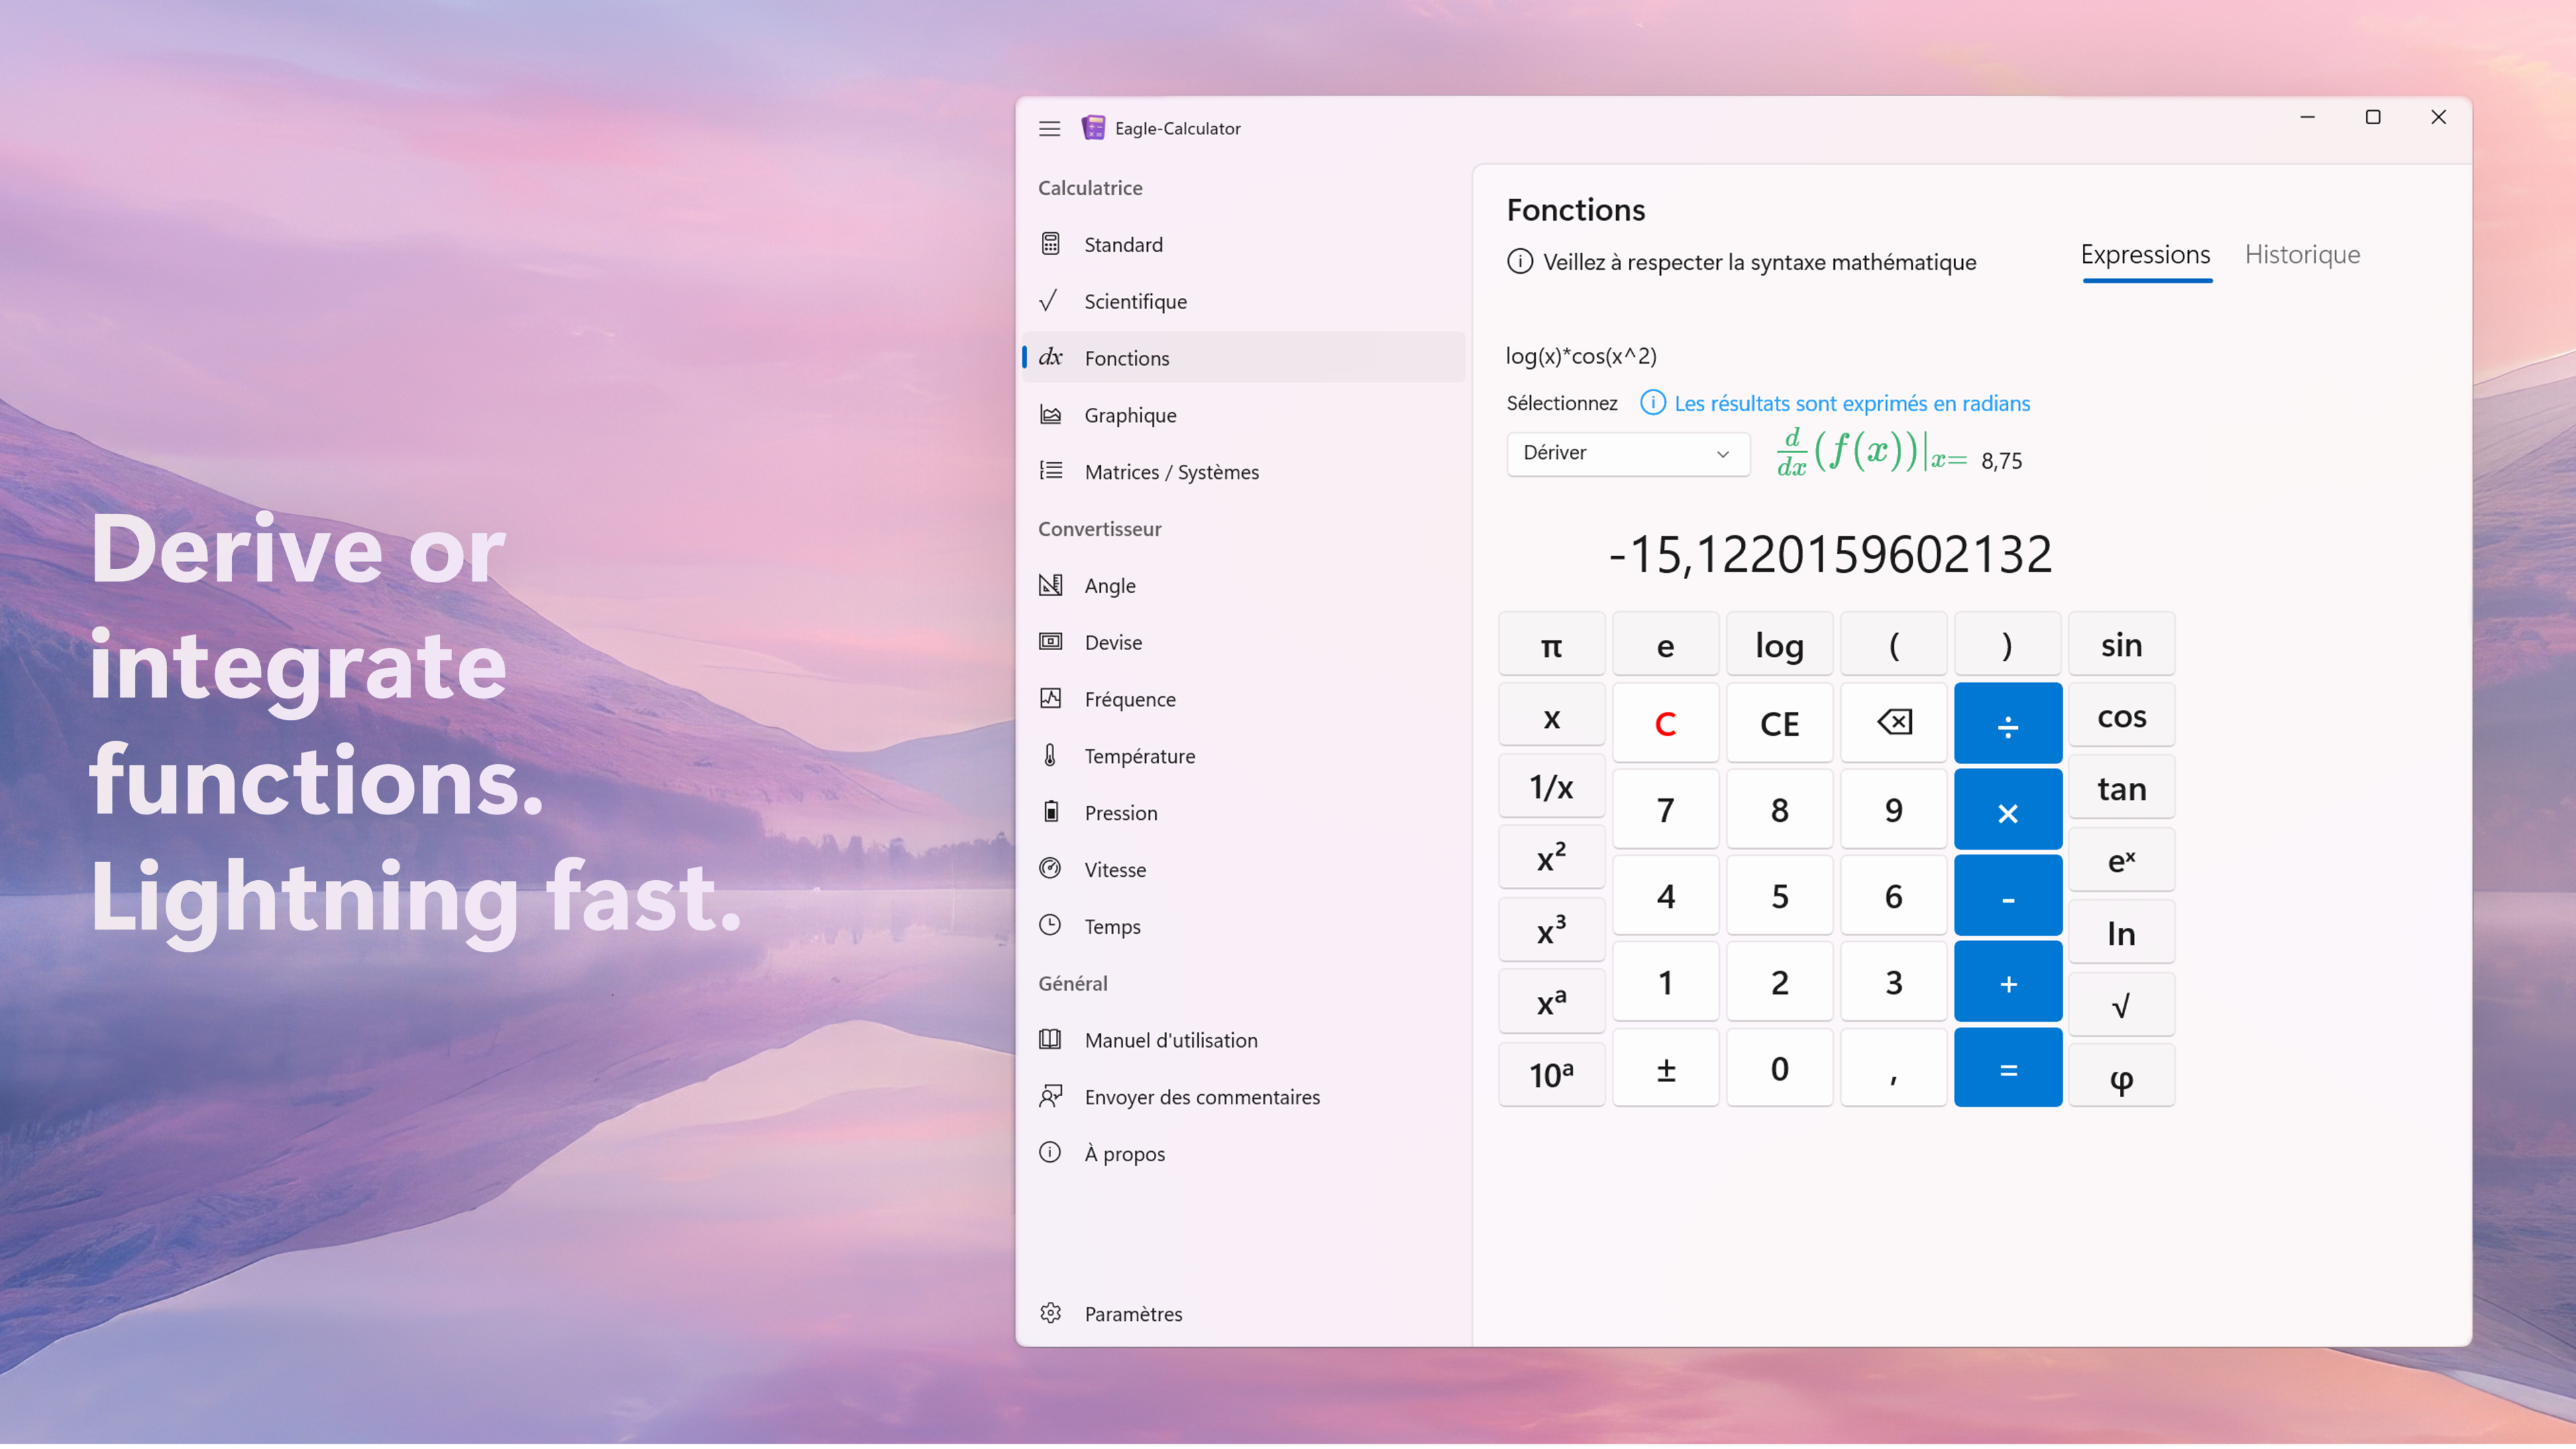Click the result -15,1220159602132

point(1830,554)
